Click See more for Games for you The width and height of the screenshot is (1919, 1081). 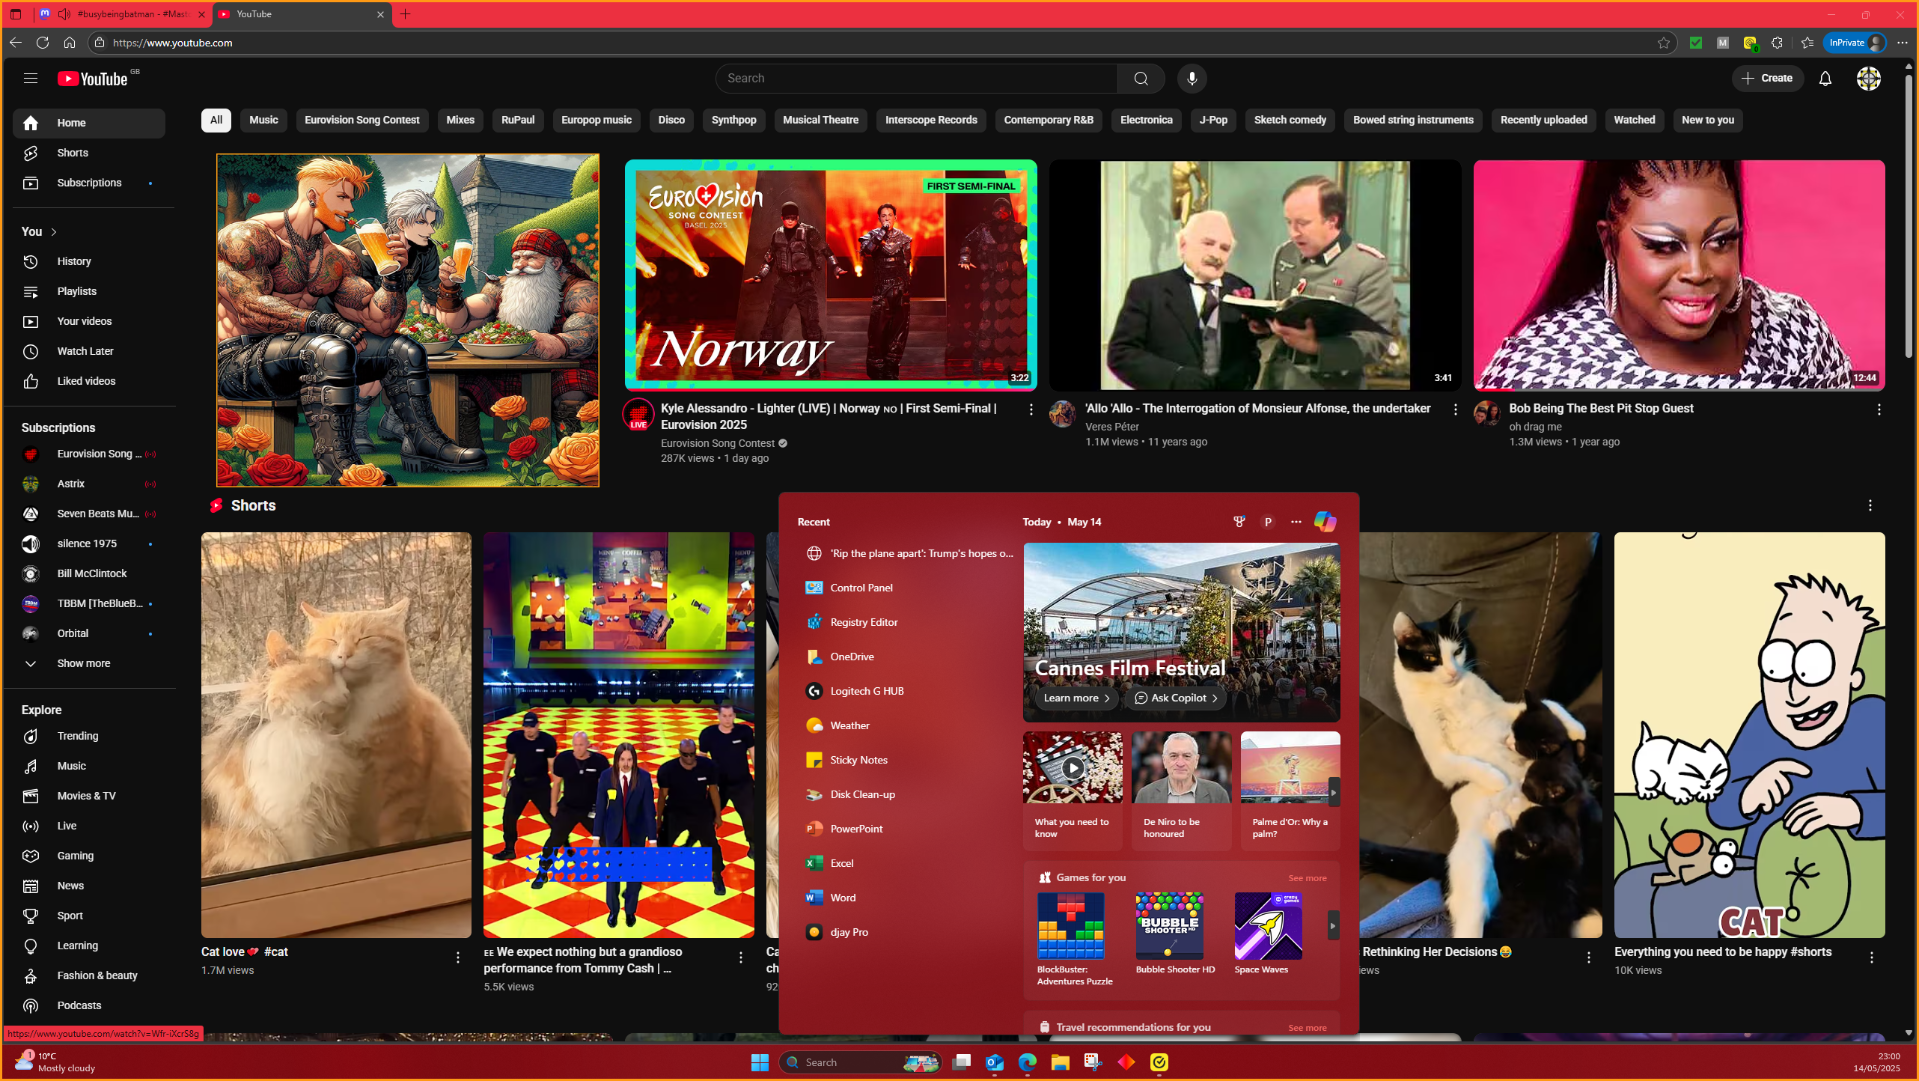[x=1307, y=878]
